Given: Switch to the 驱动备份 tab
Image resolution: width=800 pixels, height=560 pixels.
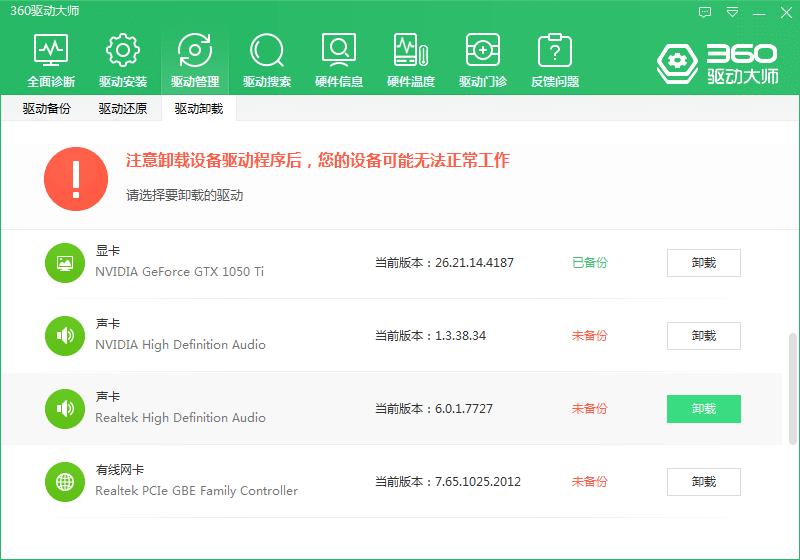Looking at the screenshot, I should [47, 109].
